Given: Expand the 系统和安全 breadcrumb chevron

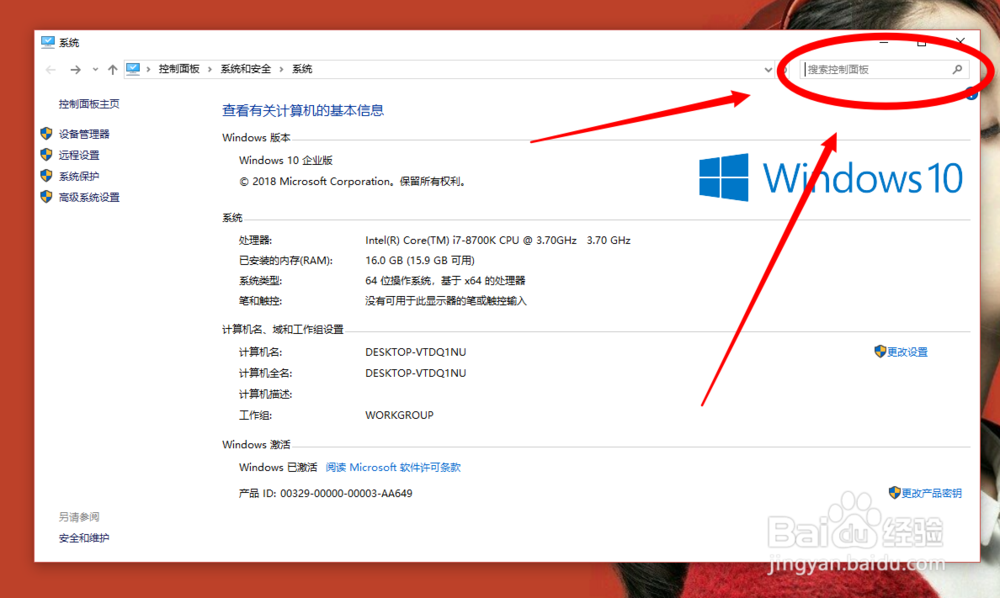Looking at the screenshot, I should [x=283, y=68].
